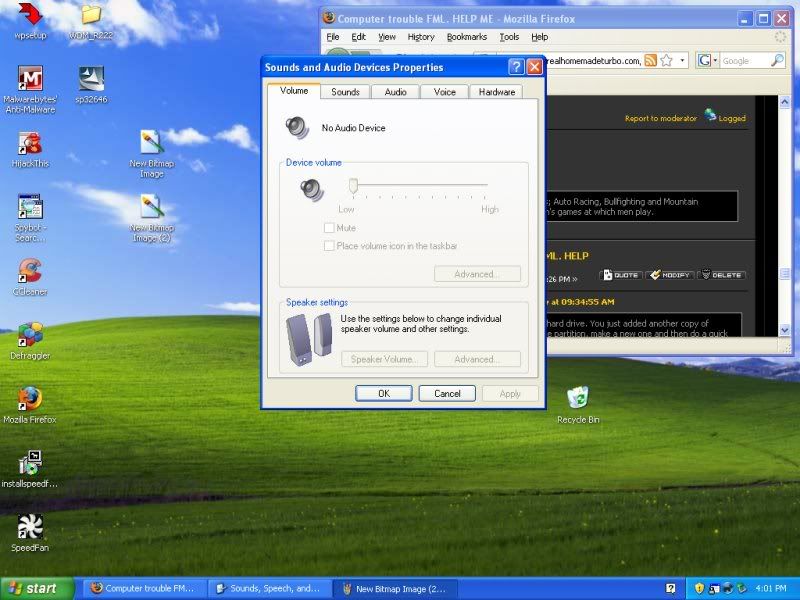Switch to Sounds, Speech, and... taskbar button
800x600 pixels.
point(269,588)
